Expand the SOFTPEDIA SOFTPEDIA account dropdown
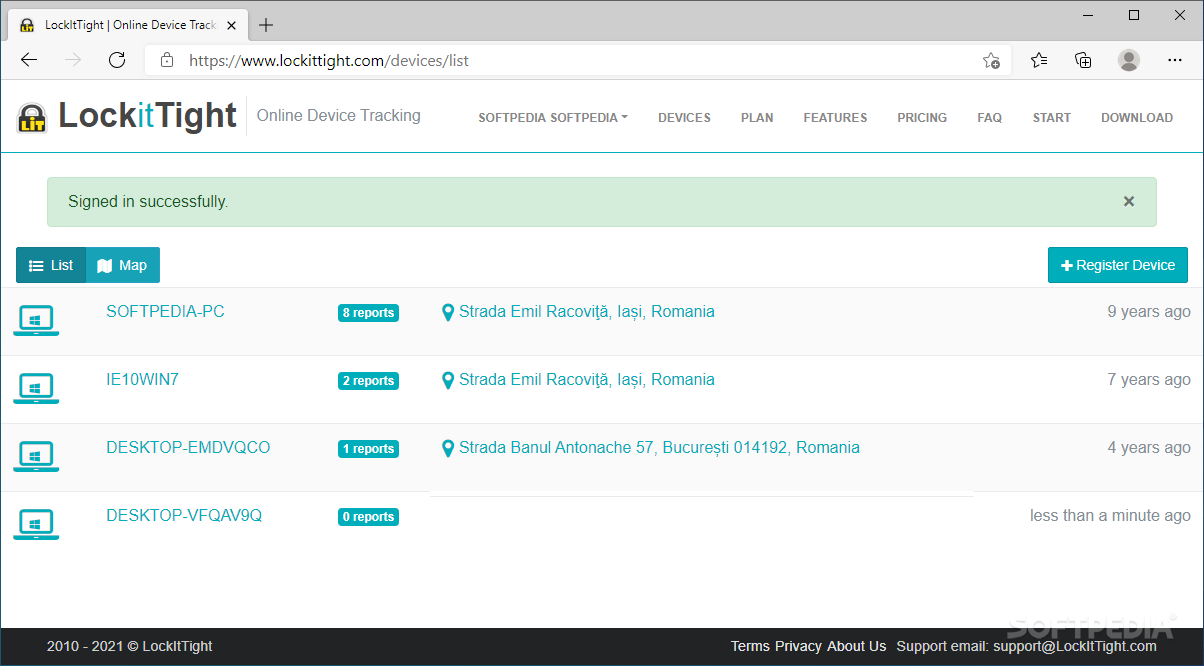 553,118
